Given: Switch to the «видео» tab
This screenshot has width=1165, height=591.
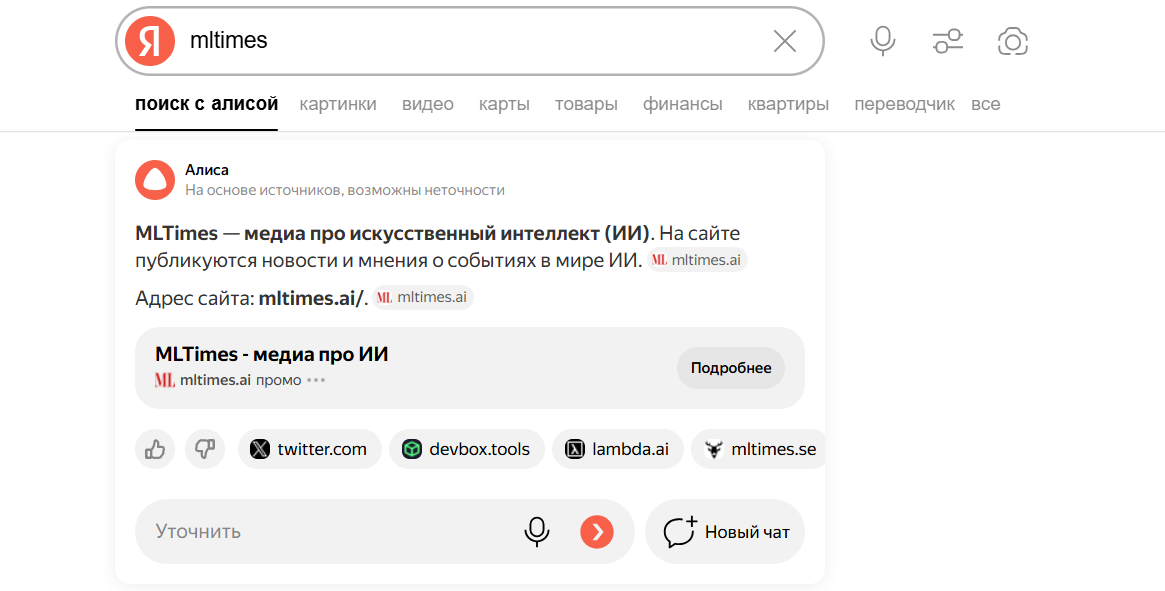Looking at the screenshot, I should pos(428,104).
